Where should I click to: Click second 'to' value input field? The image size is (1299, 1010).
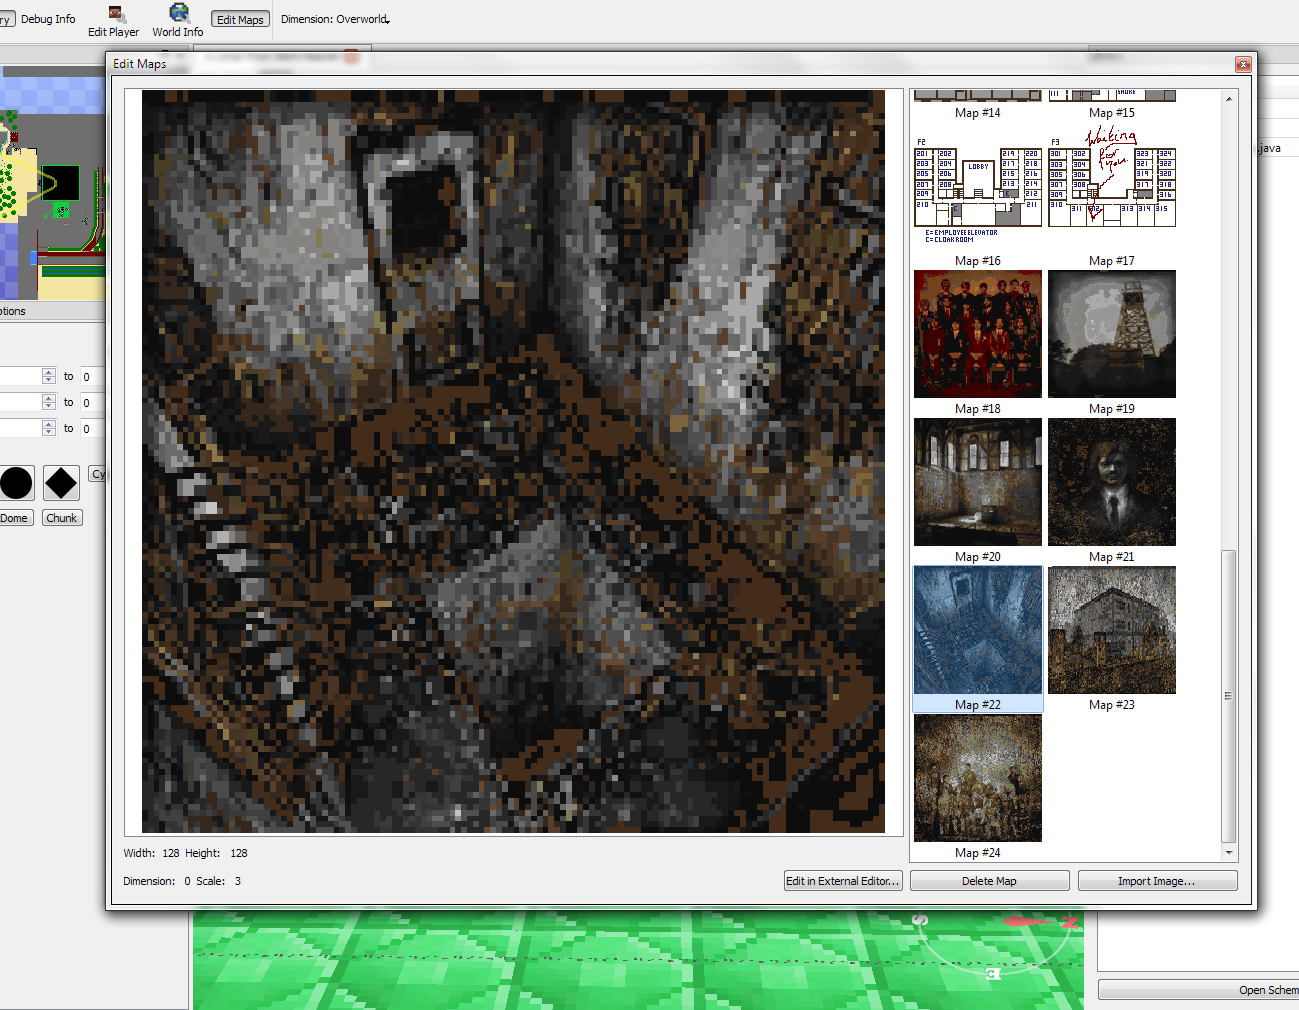tap(92, 403)
